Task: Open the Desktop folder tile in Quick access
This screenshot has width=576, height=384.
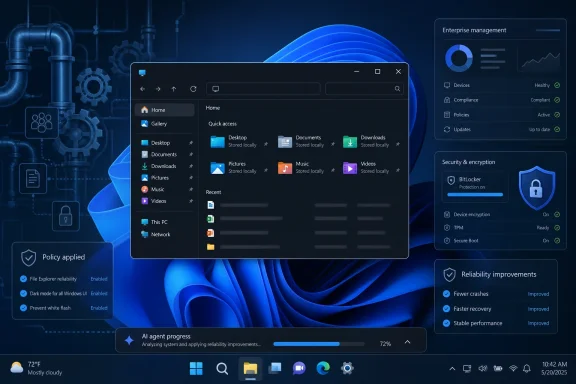Action: point(239,141)
